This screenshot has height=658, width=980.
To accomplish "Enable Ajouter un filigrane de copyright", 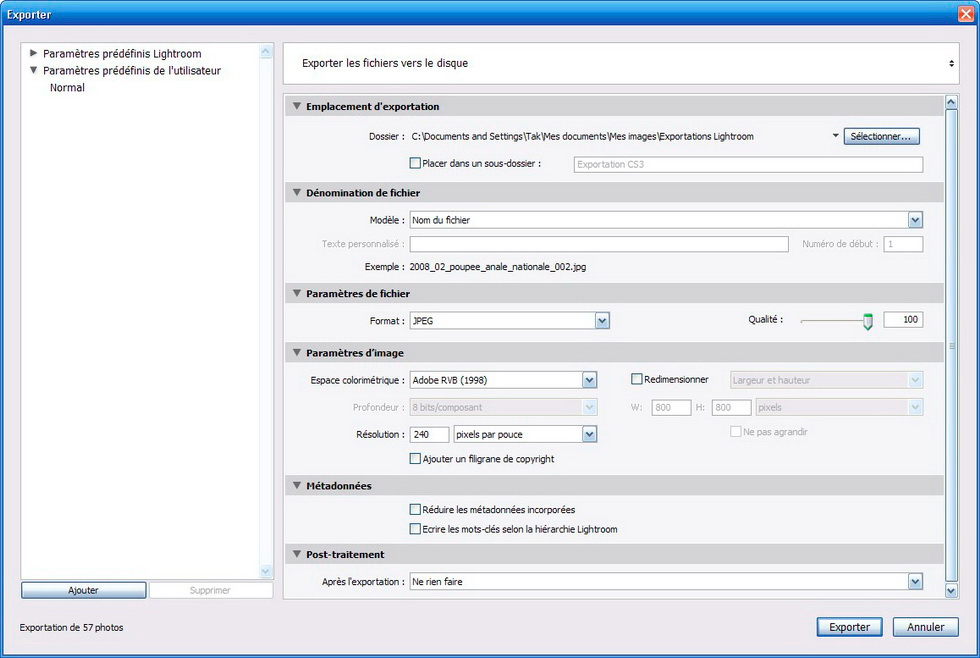I will [x=416, y=459].
